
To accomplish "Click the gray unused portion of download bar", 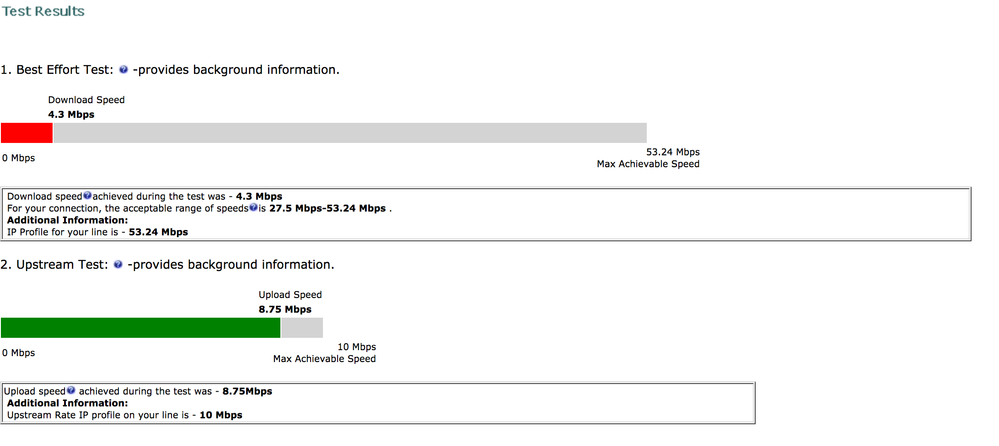I will pos(350,133).
